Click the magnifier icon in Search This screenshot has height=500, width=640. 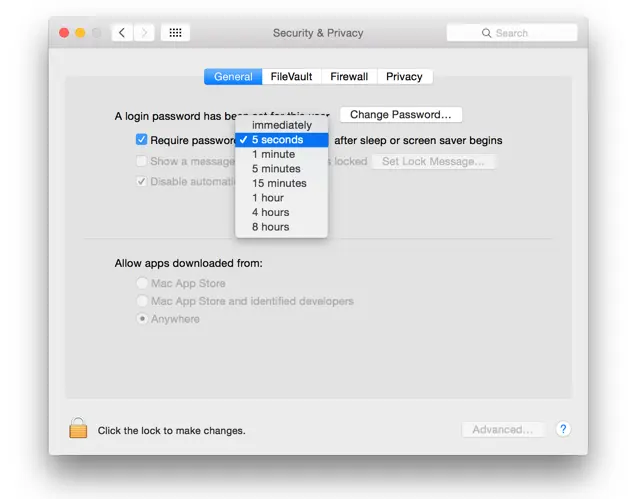click(x=486, y=33)
